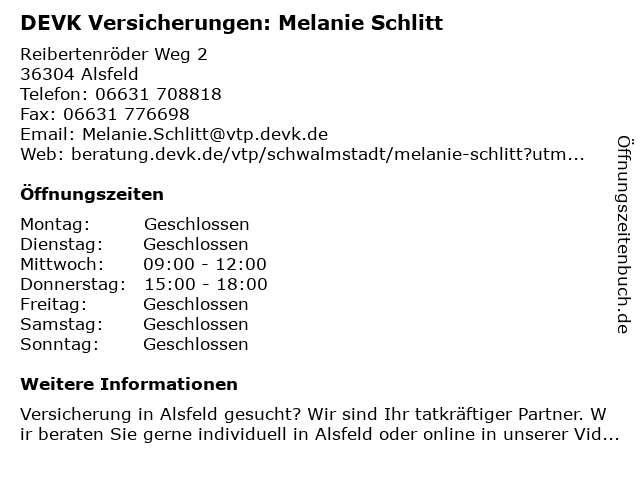Select the Samstag Geschlossen entry

click(134, 324)
